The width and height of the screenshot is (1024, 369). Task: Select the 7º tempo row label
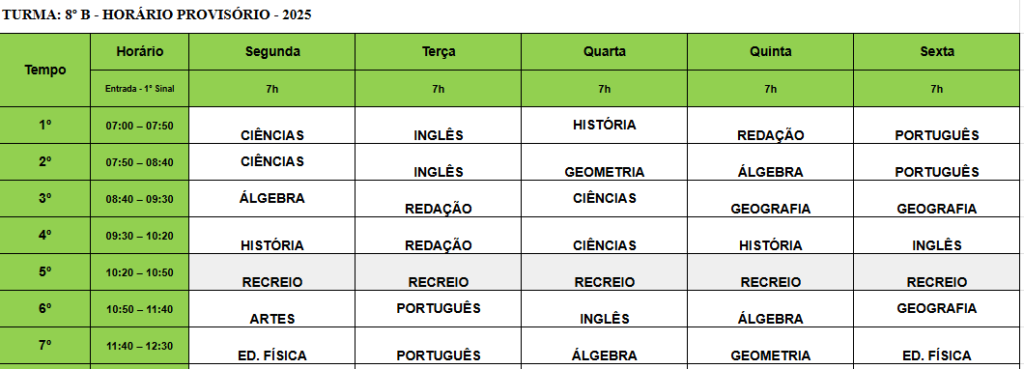[x=45, y=345]
